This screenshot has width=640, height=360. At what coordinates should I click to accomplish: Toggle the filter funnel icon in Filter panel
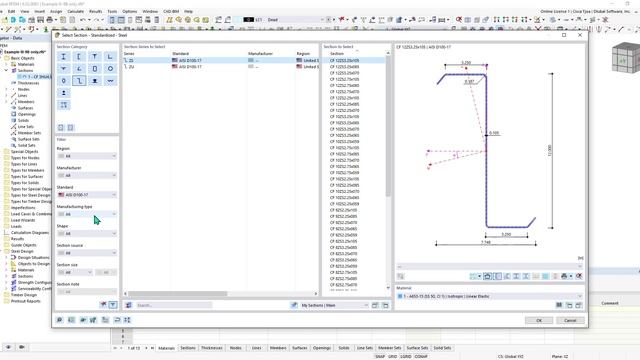[113, 304]
